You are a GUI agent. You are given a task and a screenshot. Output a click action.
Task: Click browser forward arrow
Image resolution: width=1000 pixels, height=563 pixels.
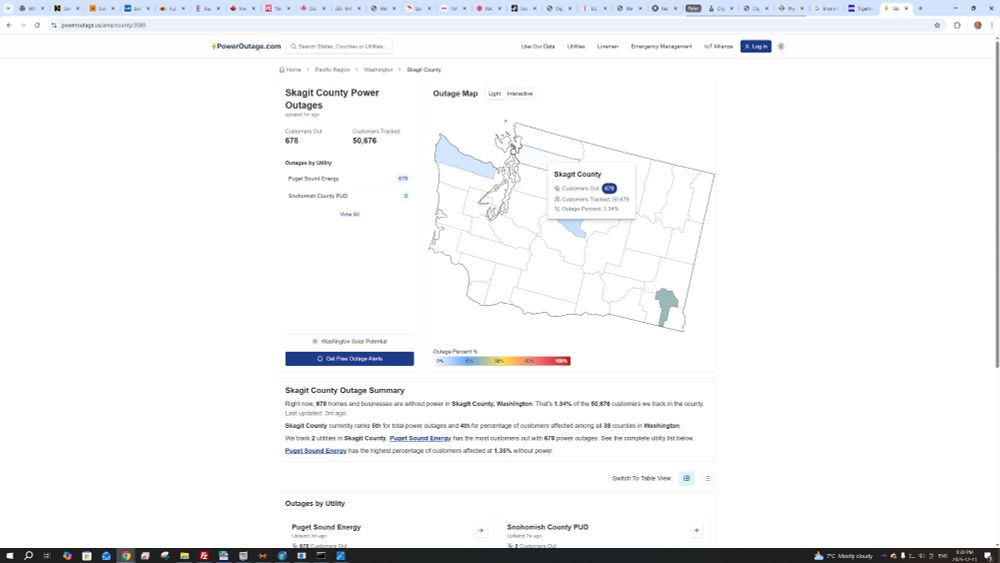(23, 25)
